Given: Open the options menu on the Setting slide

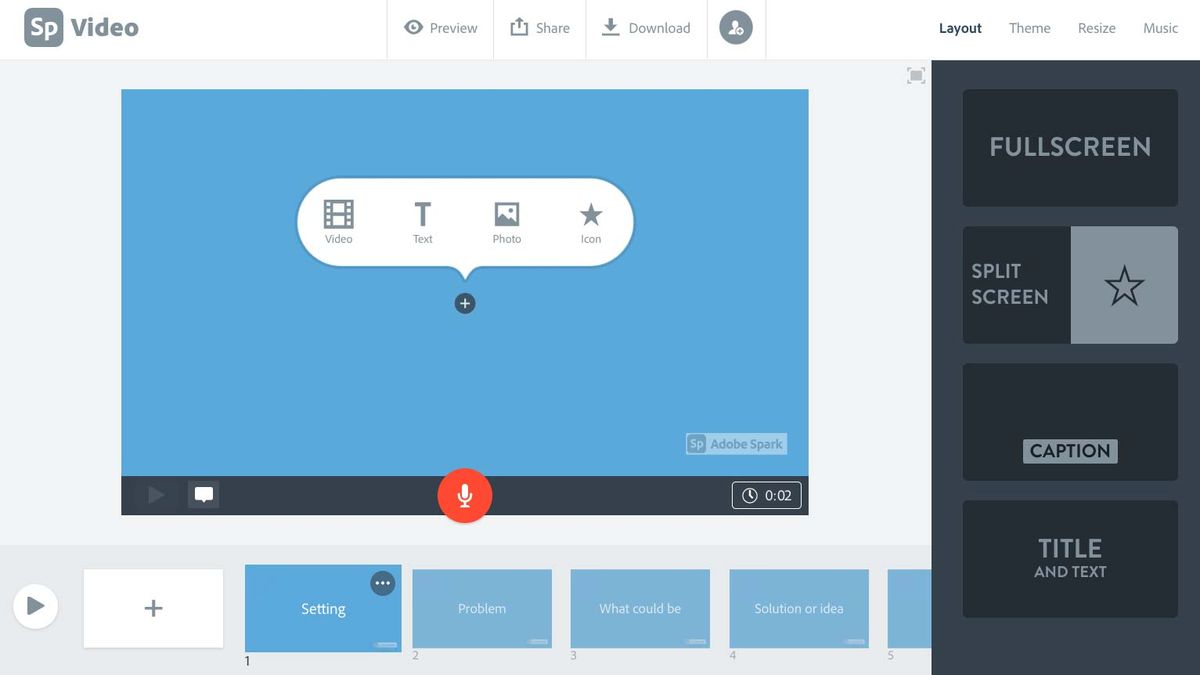Looking at the screenshot, I should tap(382, 583).
